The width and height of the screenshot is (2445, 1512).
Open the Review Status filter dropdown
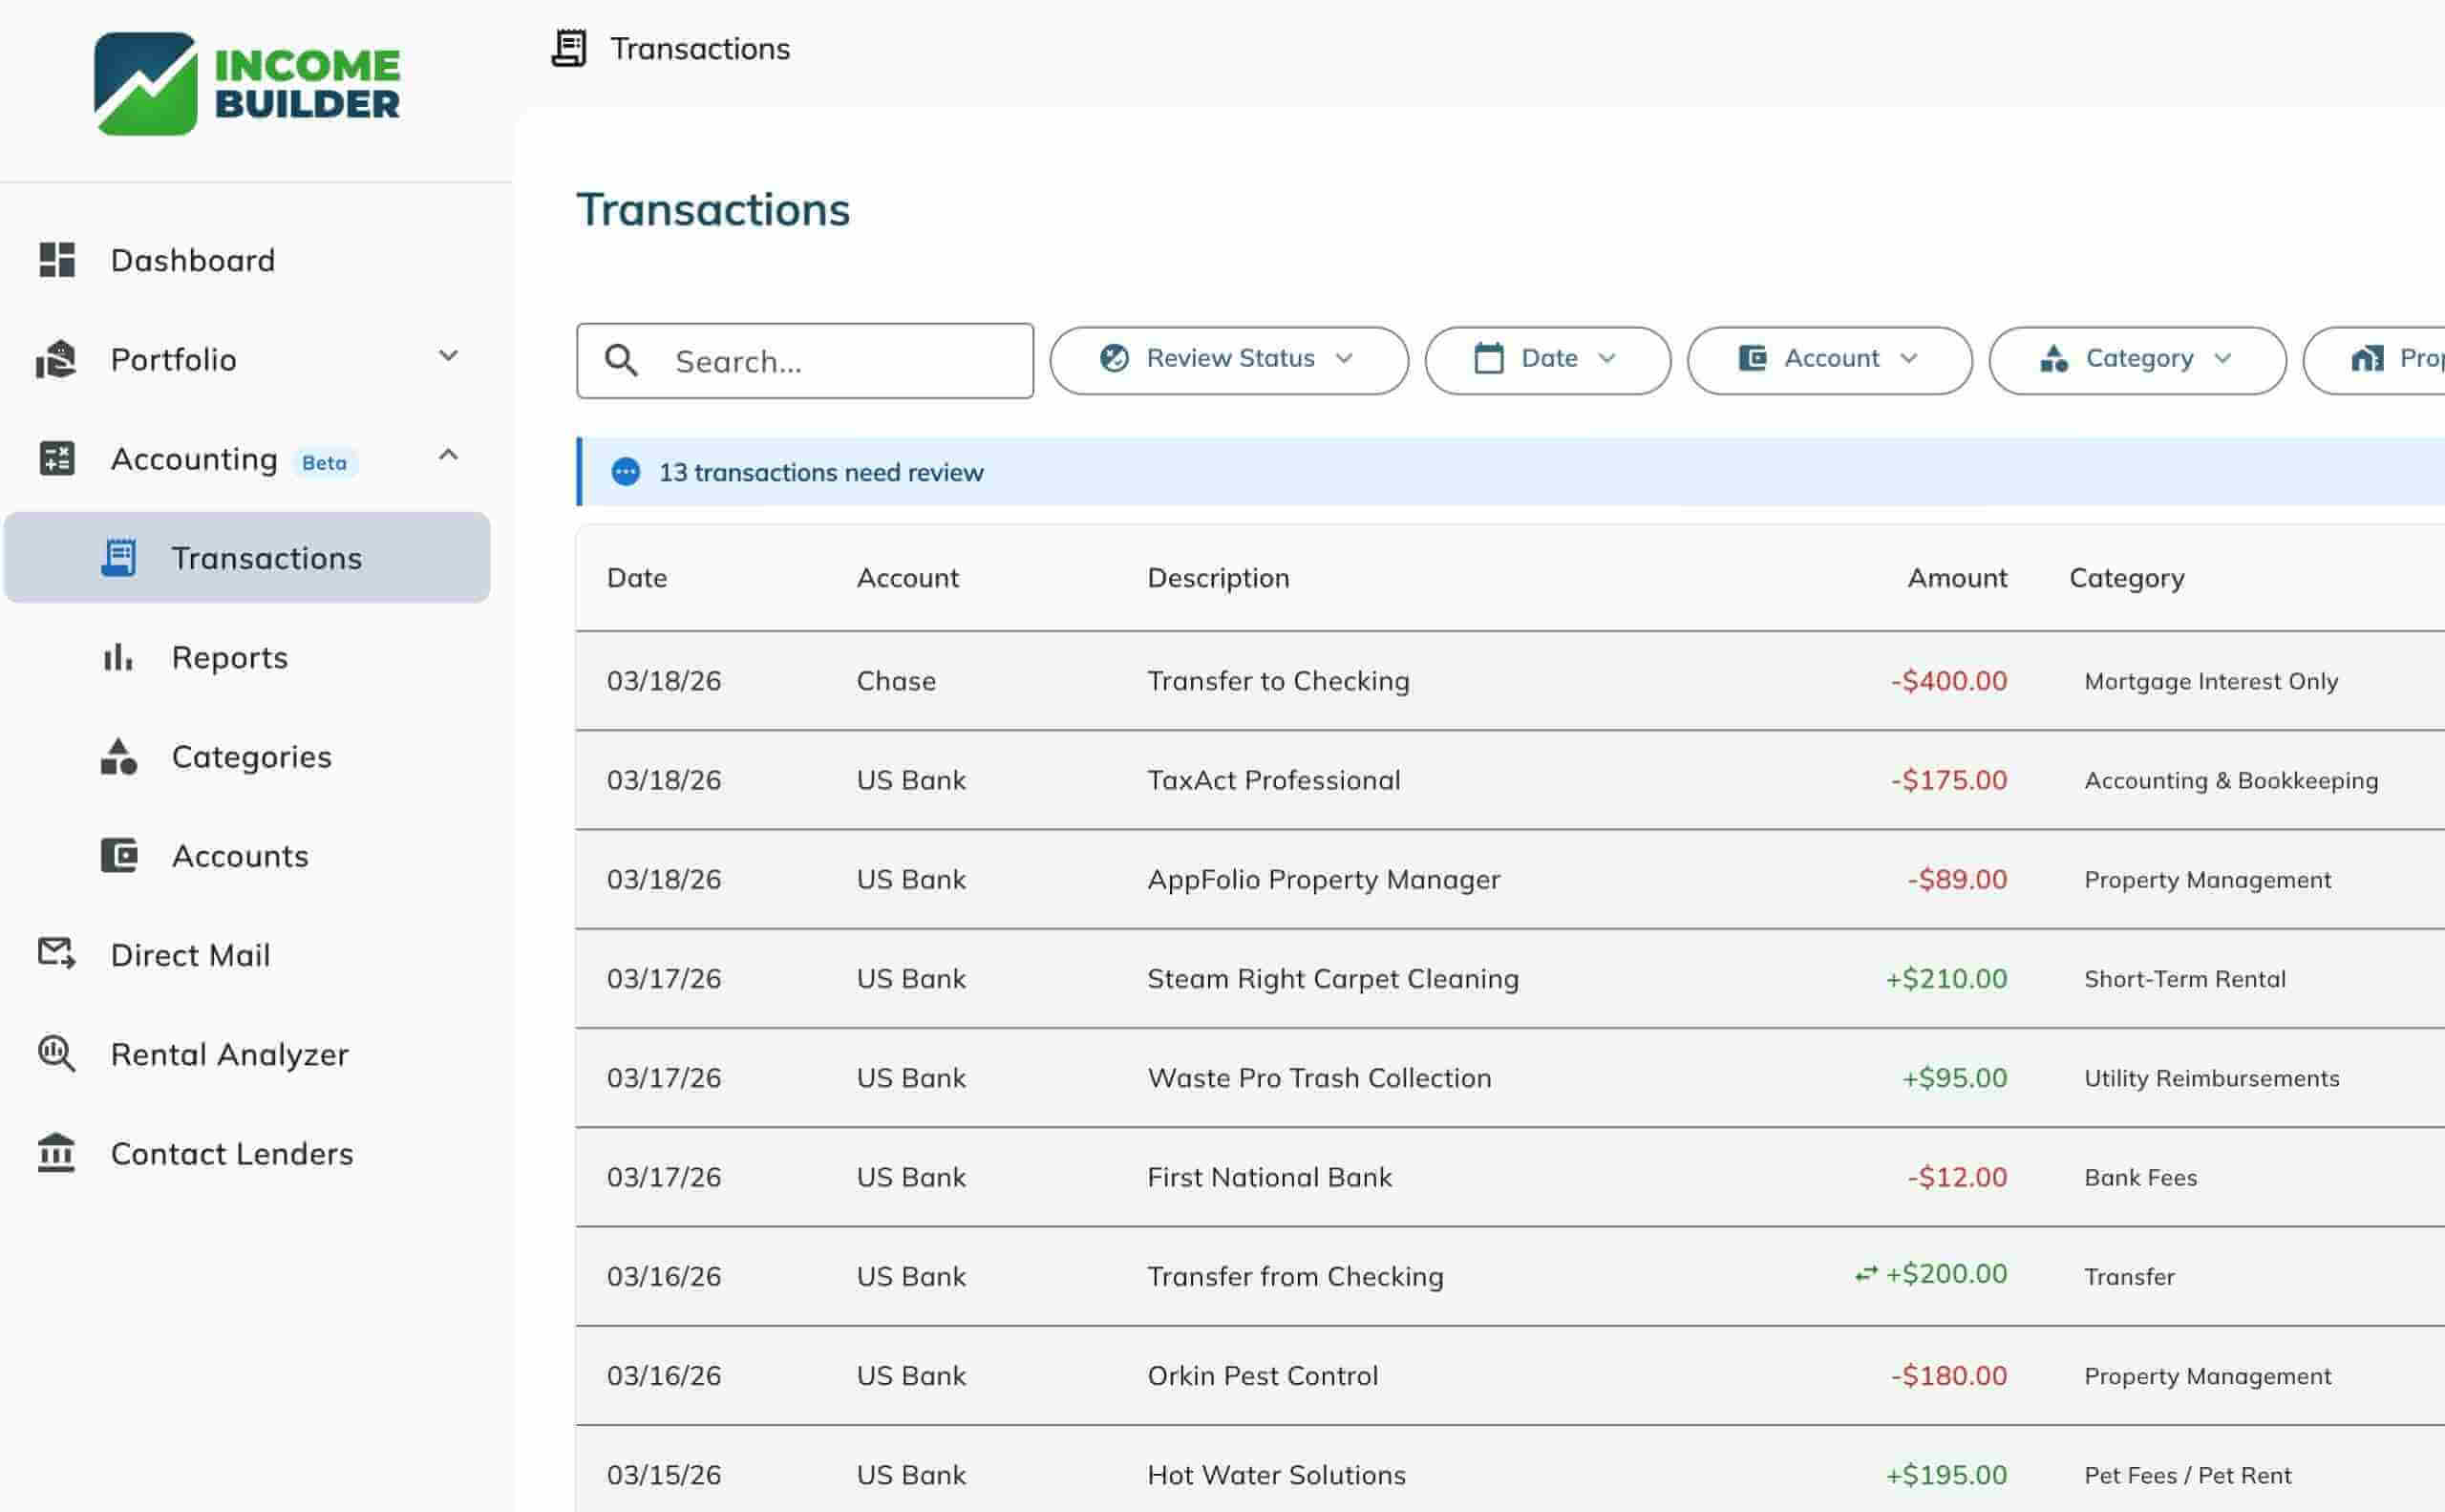point(1229,360)
